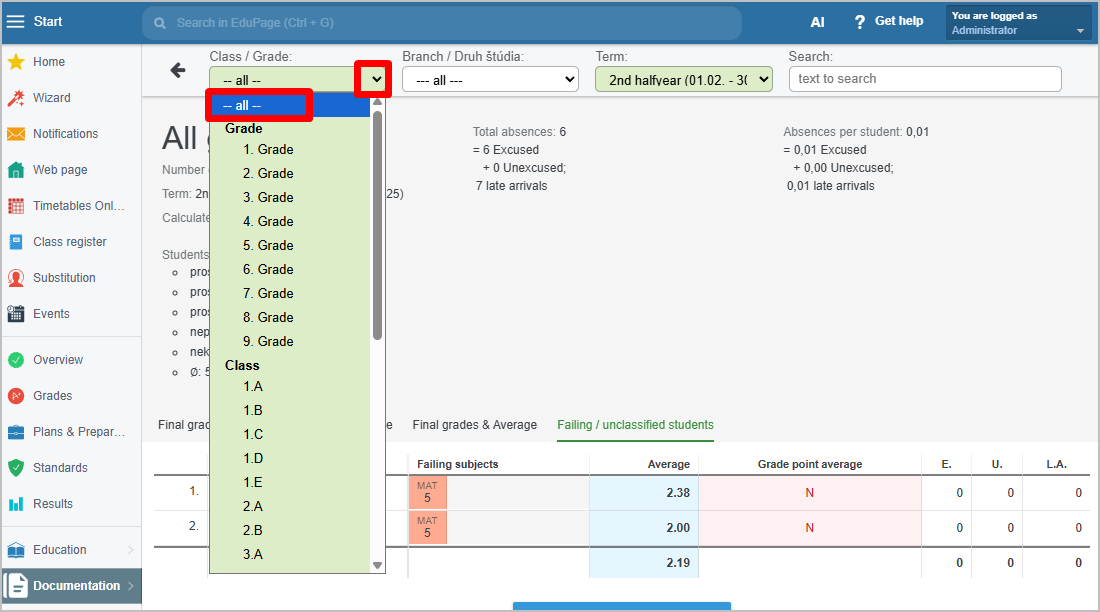
Task: Open the Failing / unclassified students tab
Action: coord(635,425)
